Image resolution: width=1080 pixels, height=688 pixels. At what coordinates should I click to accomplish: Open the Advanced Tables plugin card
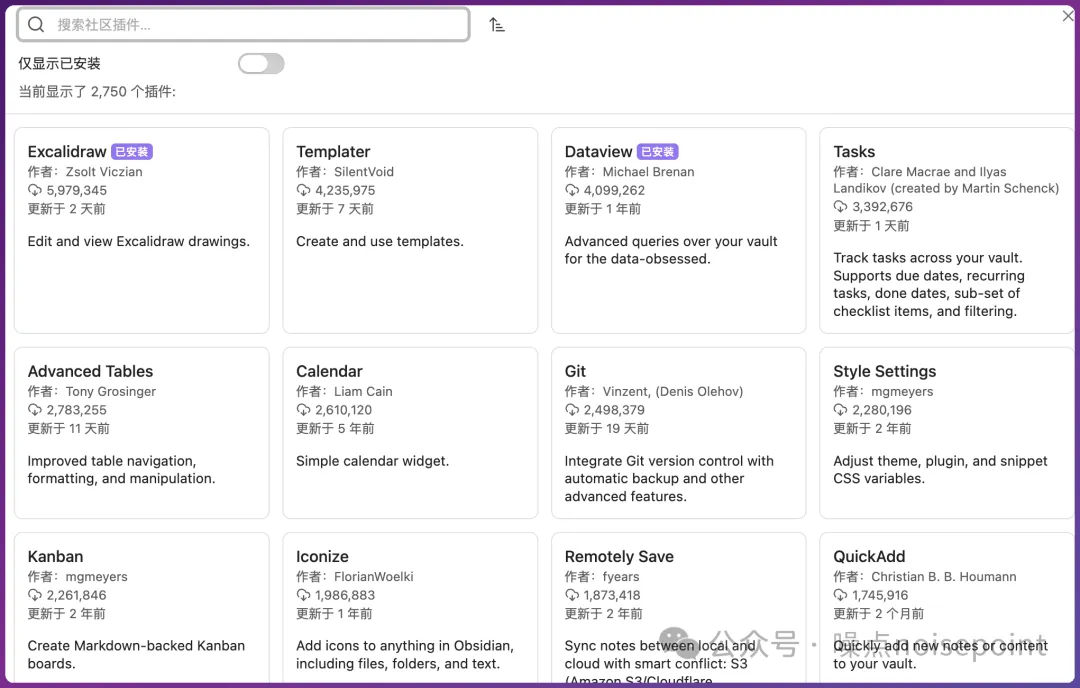click(x=142, y=432)
